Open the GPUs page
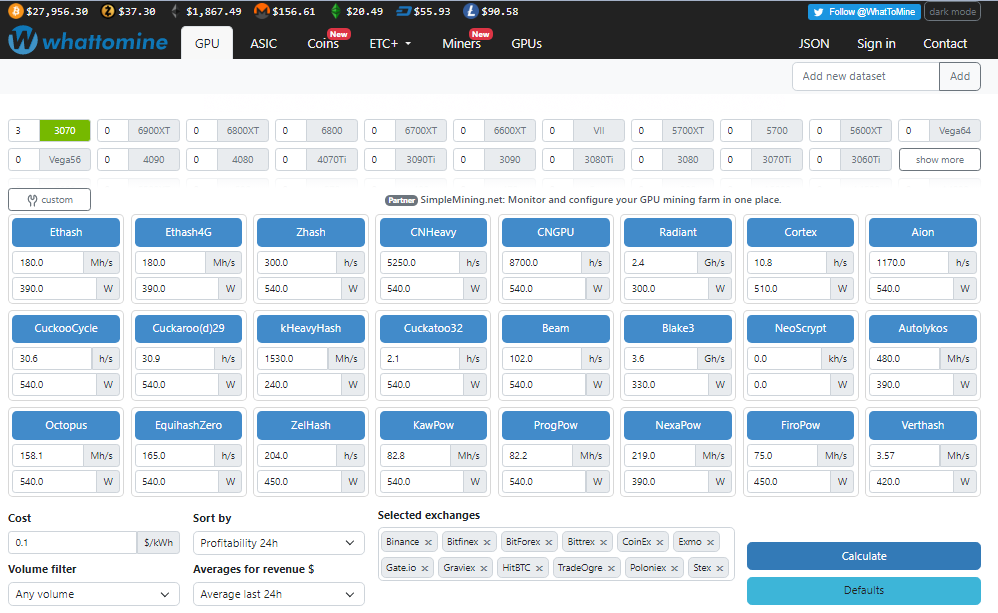998x613 pixels. pos(526,43)
